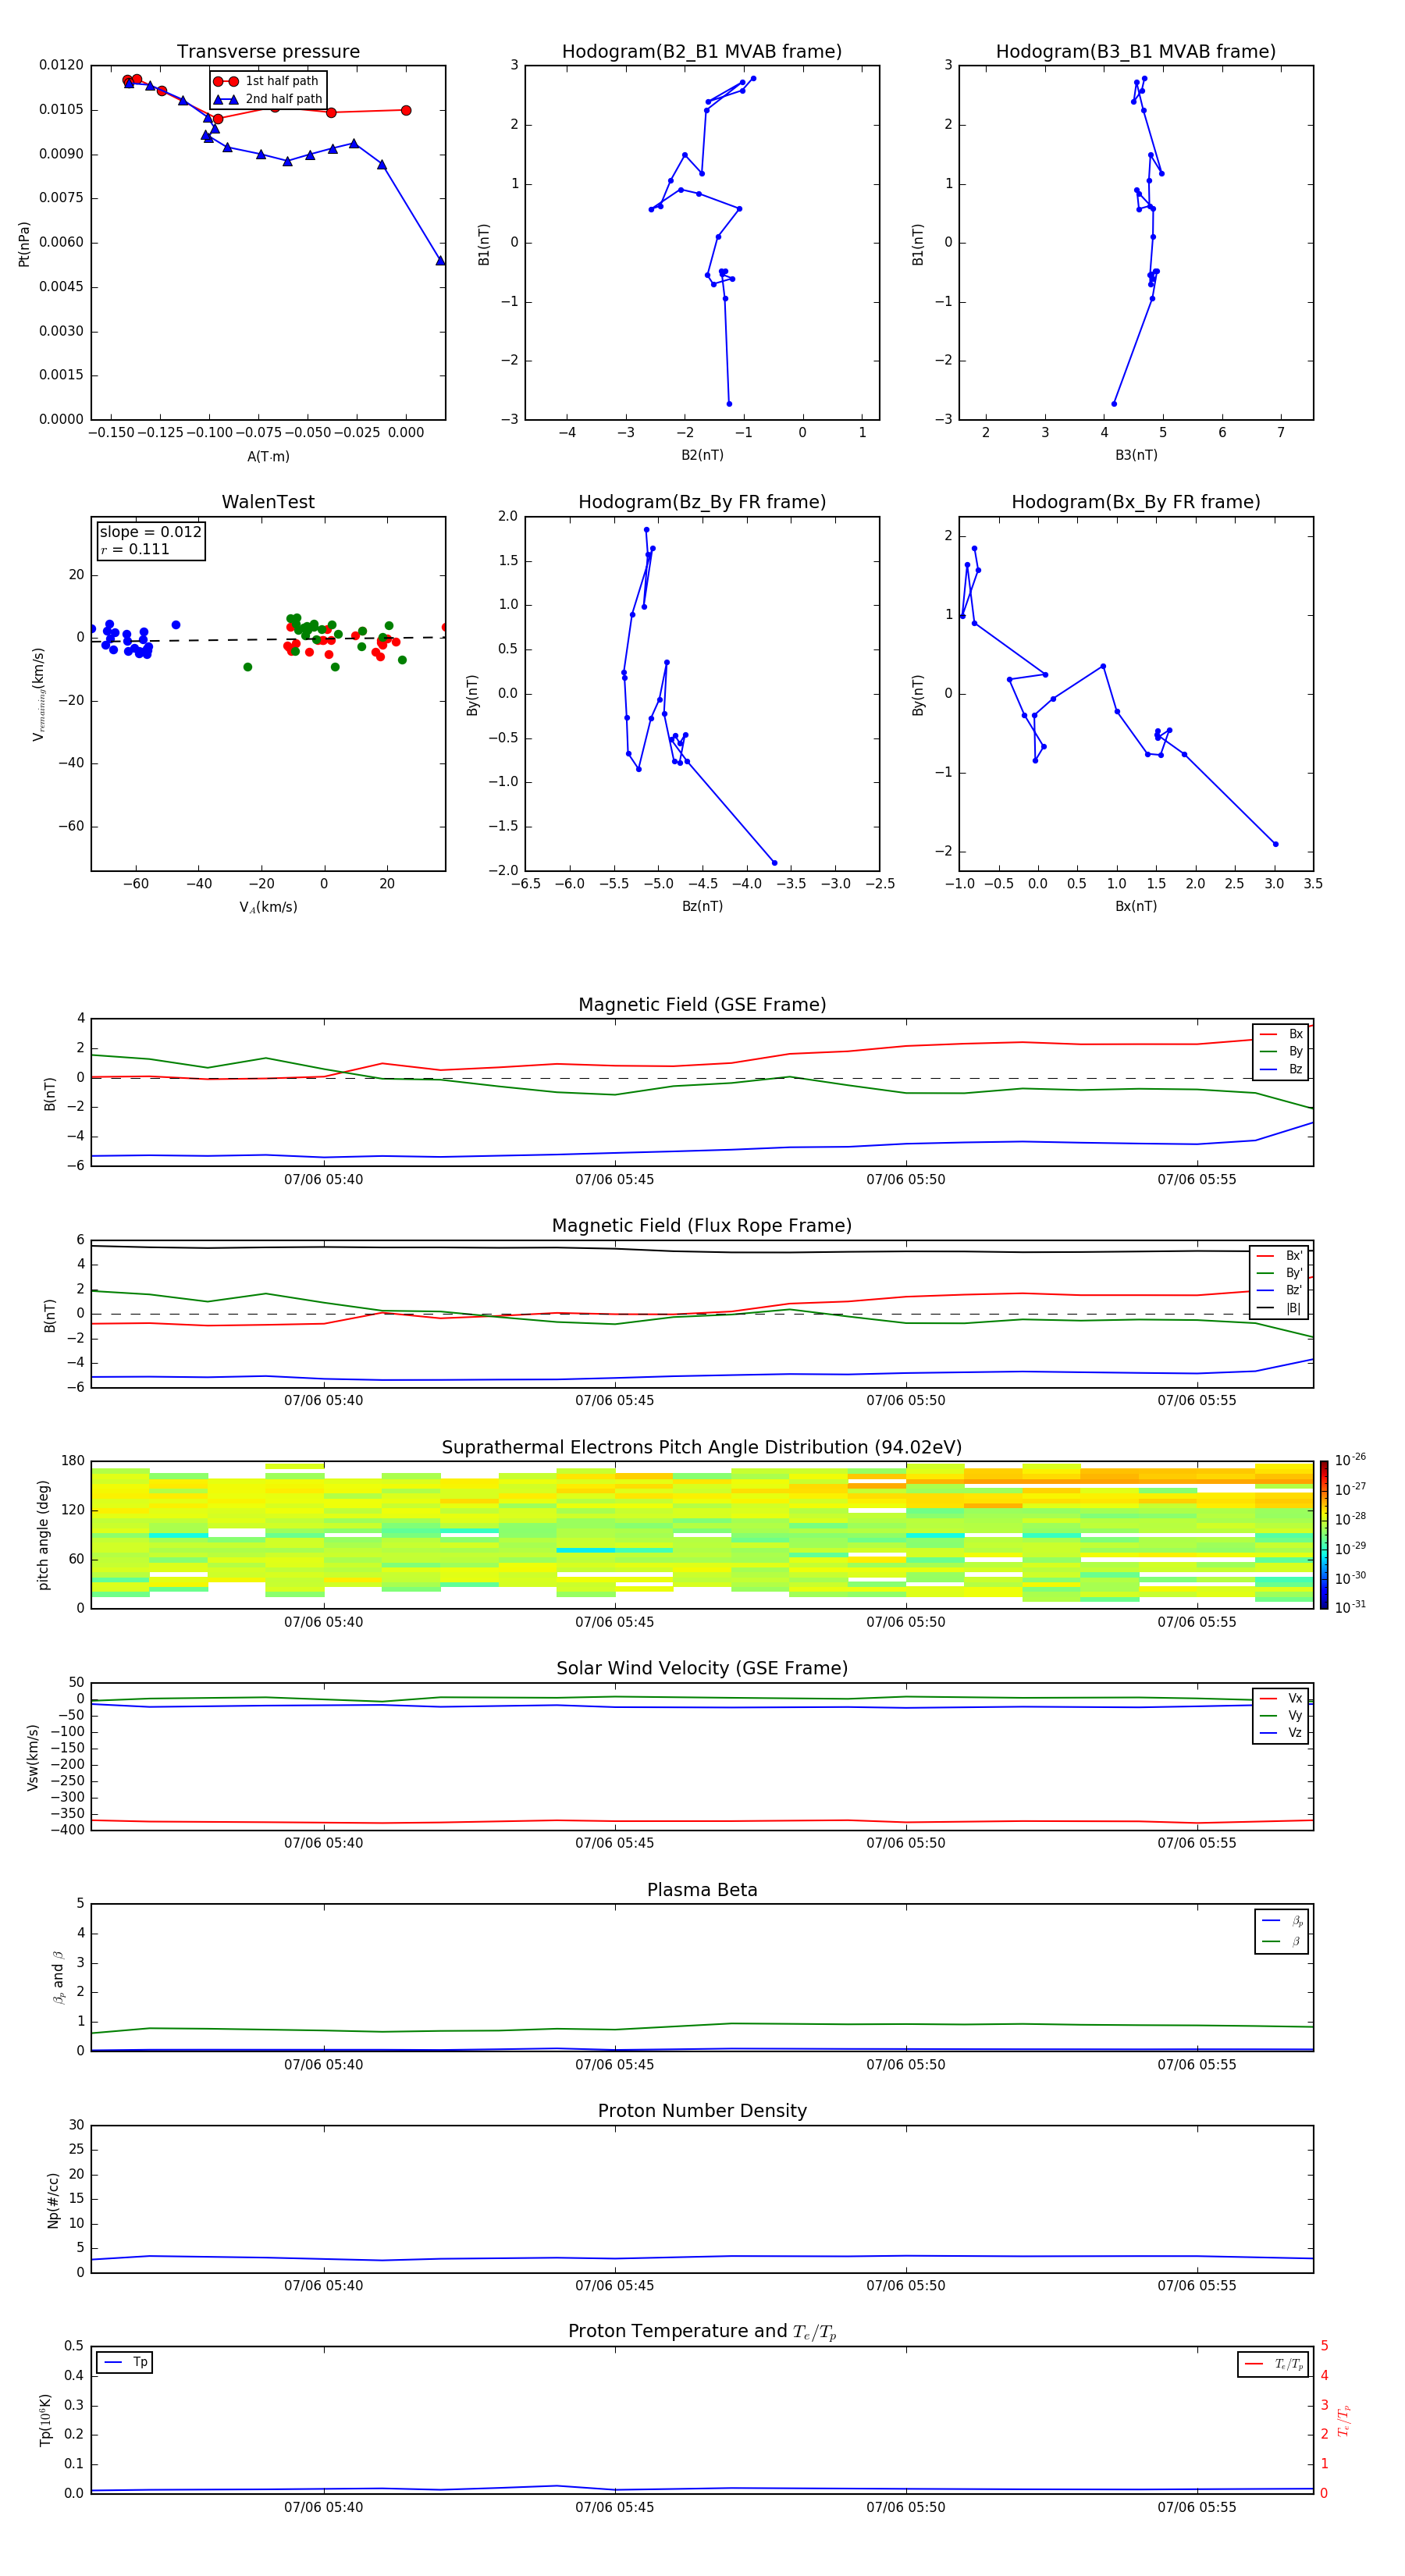
Task: Click the 'A(T·m)' x-axis label
Action: [x=268, y=456]
